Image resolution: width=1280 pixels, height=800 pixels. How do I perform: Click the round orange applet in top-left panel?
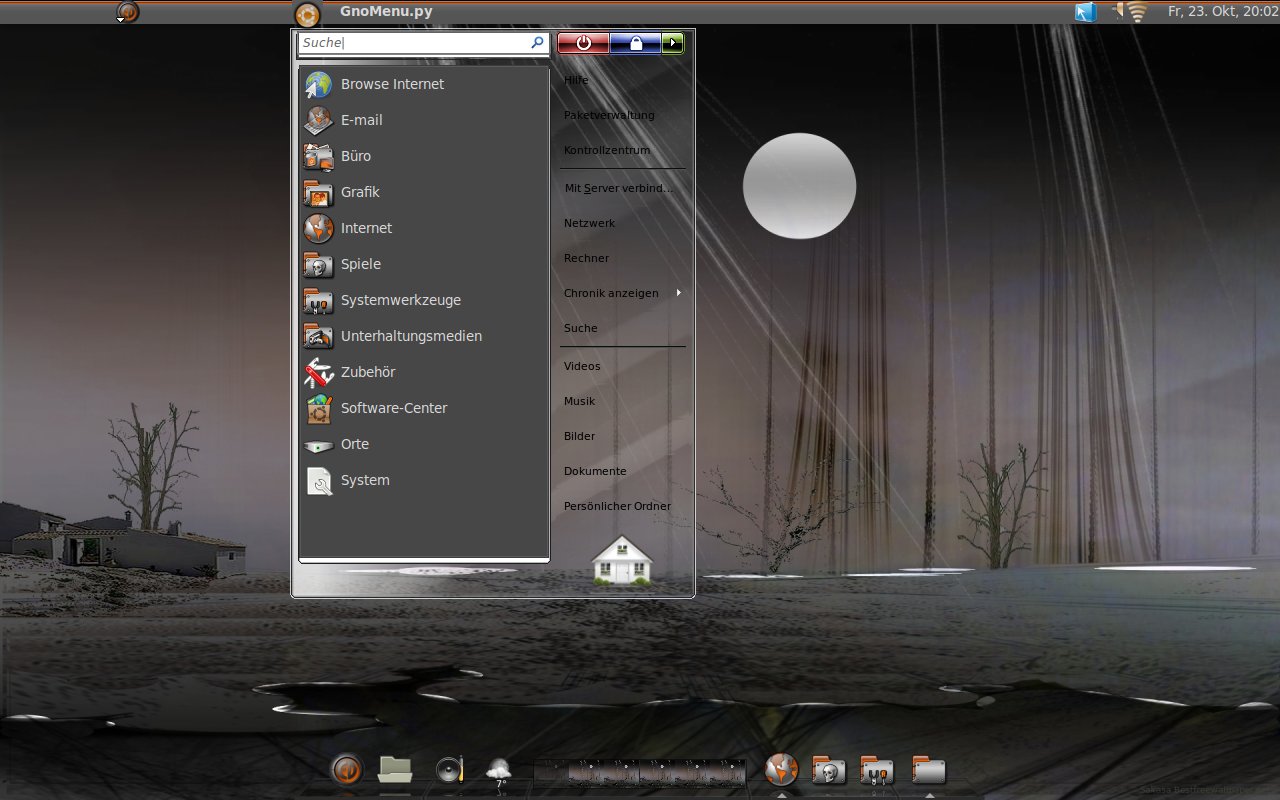(x=127, y=12)
